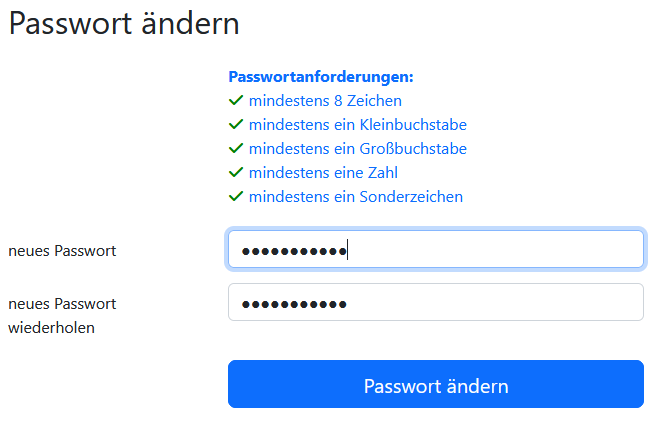Viewport: 655px width, 425px height.
Task: Click the "neues Passwort wiederholen" field label
Action: (x=62, y=315)
